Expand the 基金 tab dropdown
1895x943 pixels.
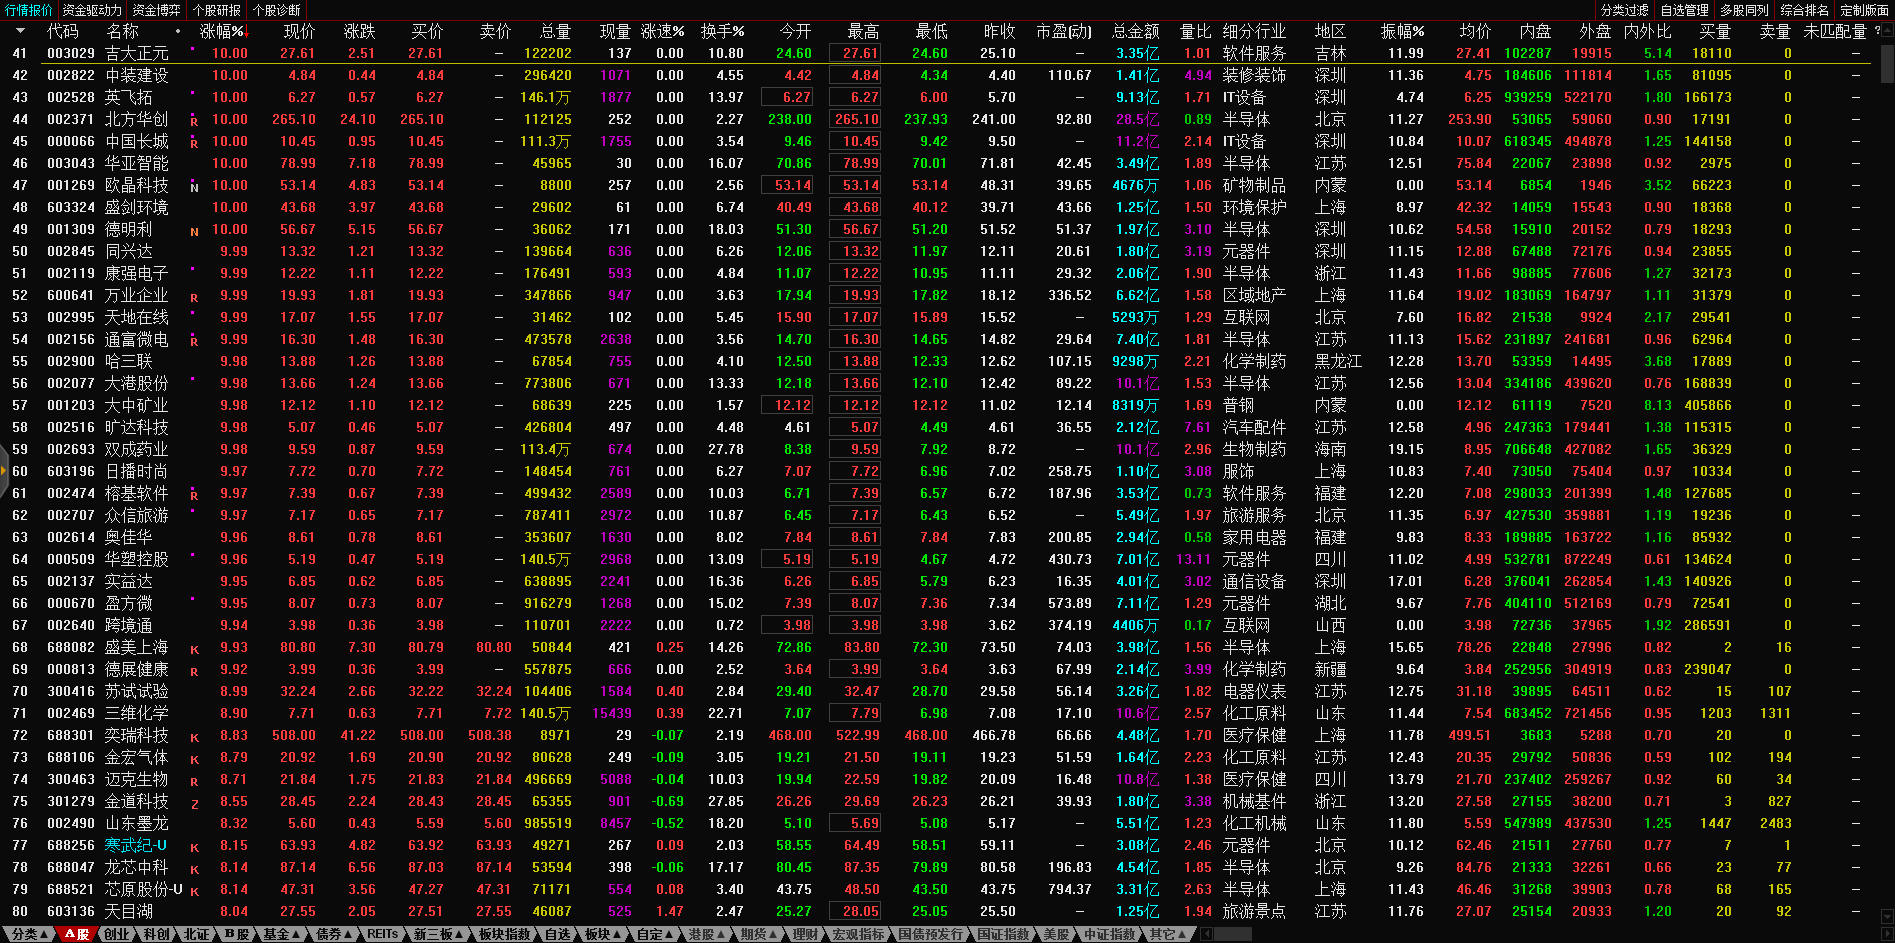click(281, 934)
